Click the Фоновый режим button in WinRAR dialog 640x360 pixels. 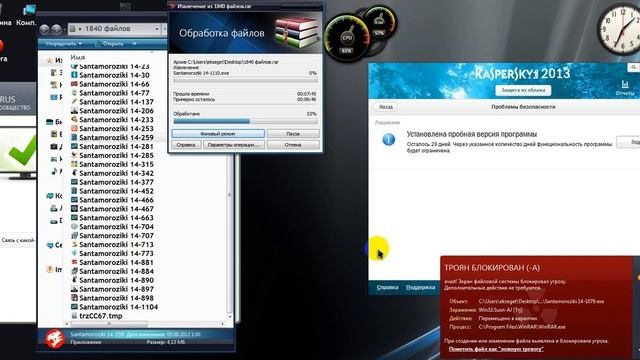(x=218, y=133)
